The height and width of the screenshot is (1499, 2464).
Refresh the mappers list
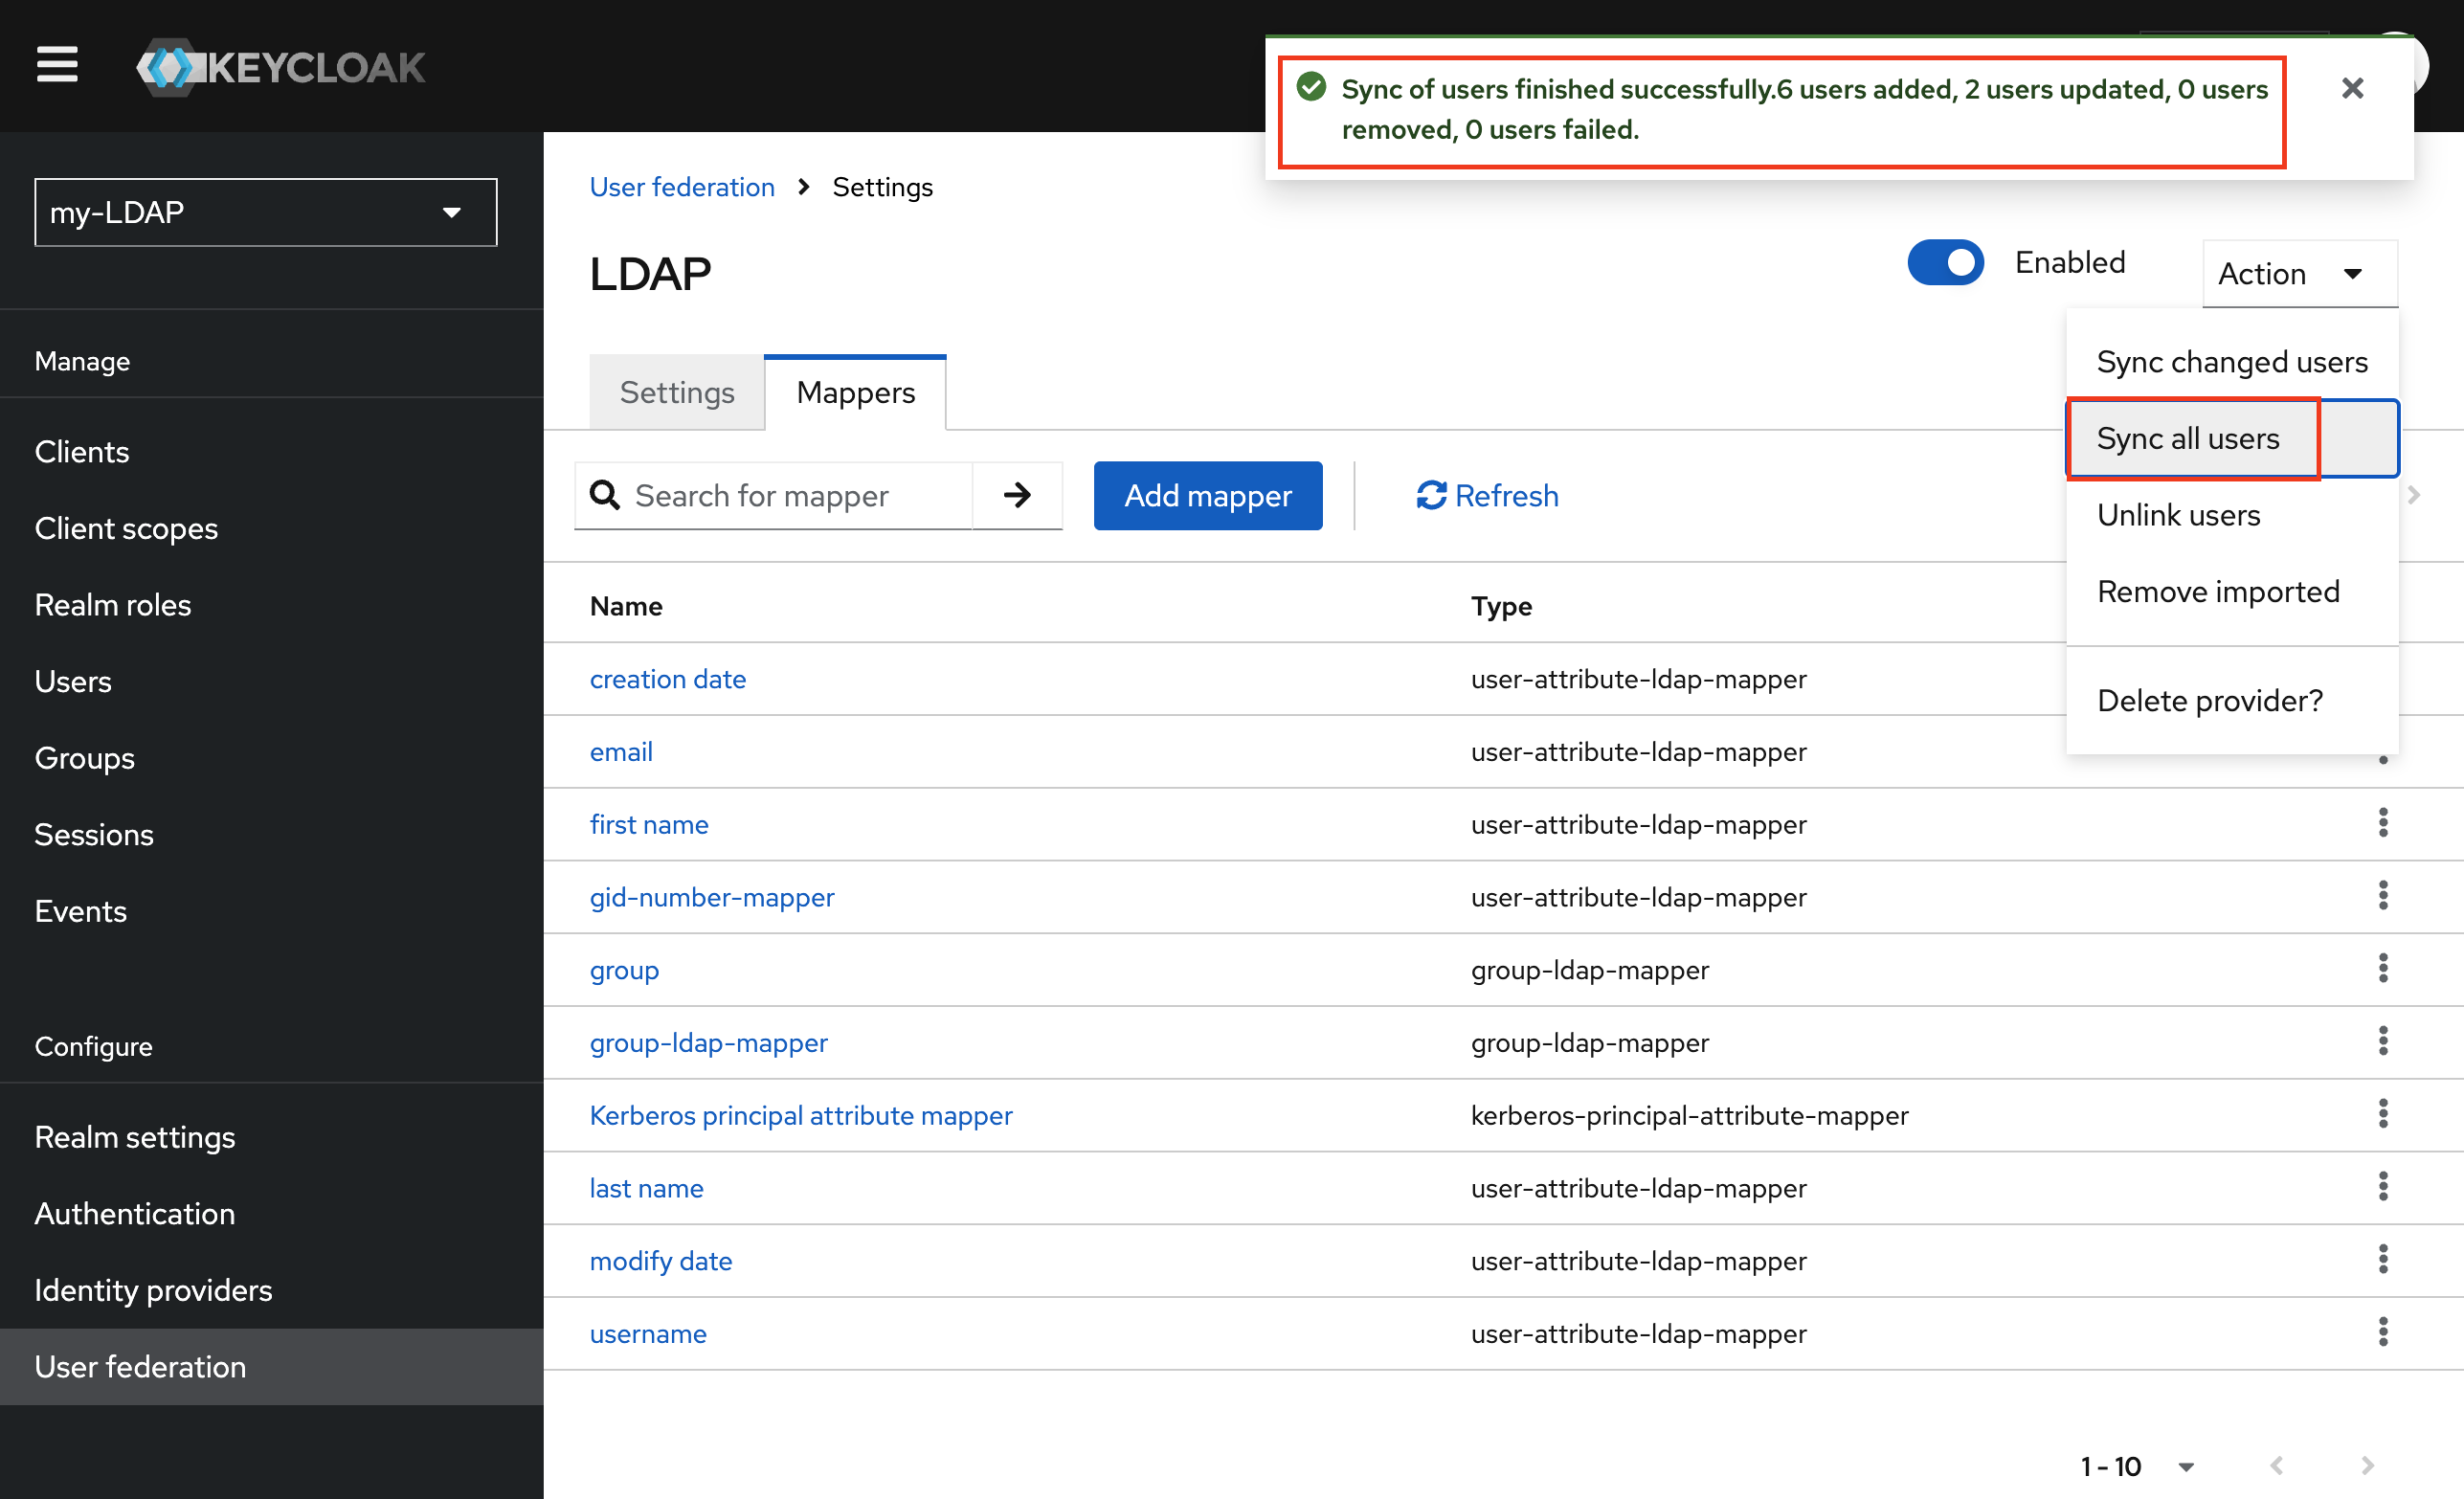click(1487, 495)
